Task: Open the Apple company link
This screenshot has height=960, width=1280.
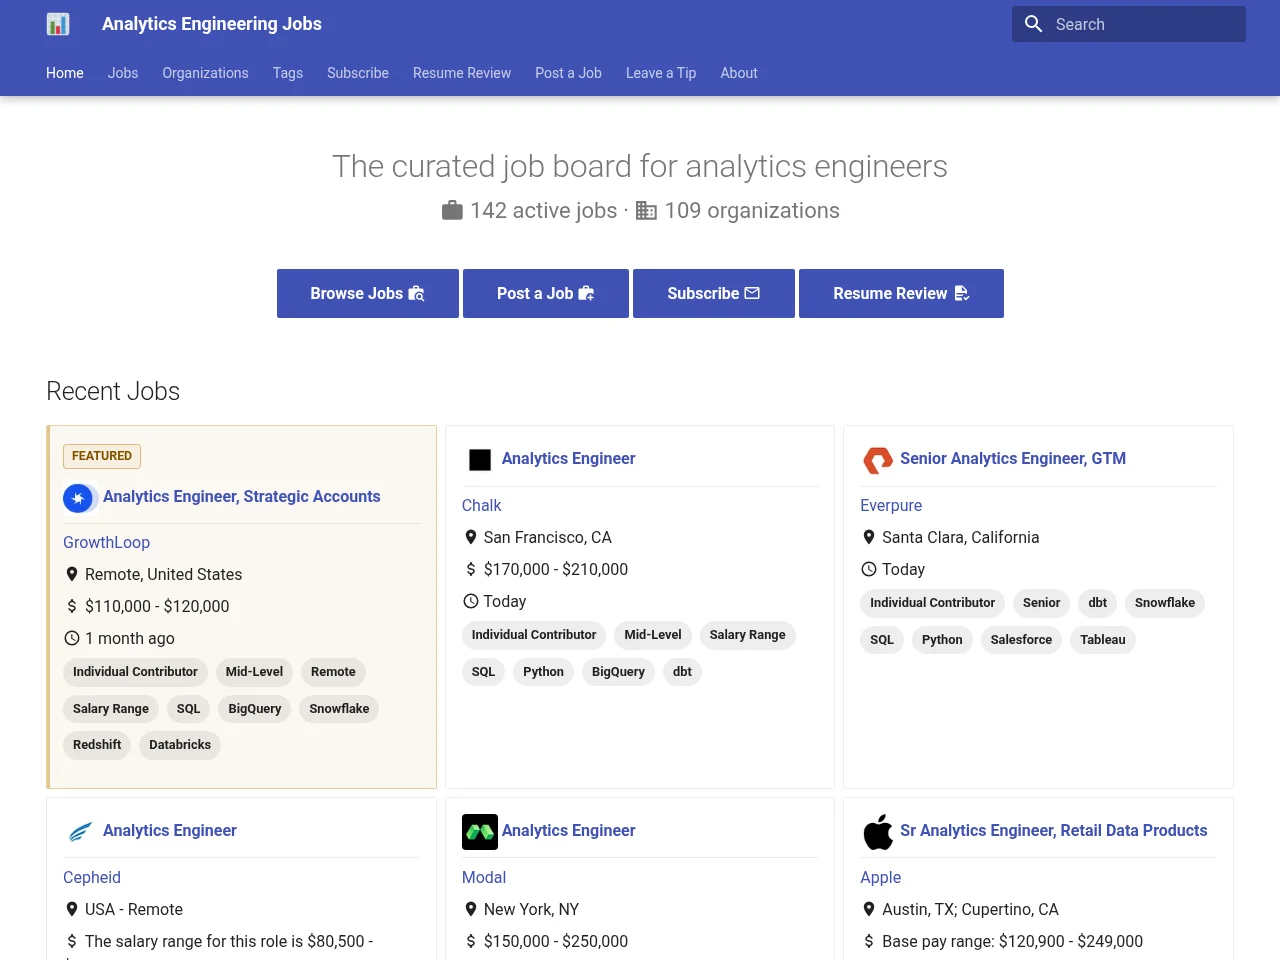Action: (880, 877)
